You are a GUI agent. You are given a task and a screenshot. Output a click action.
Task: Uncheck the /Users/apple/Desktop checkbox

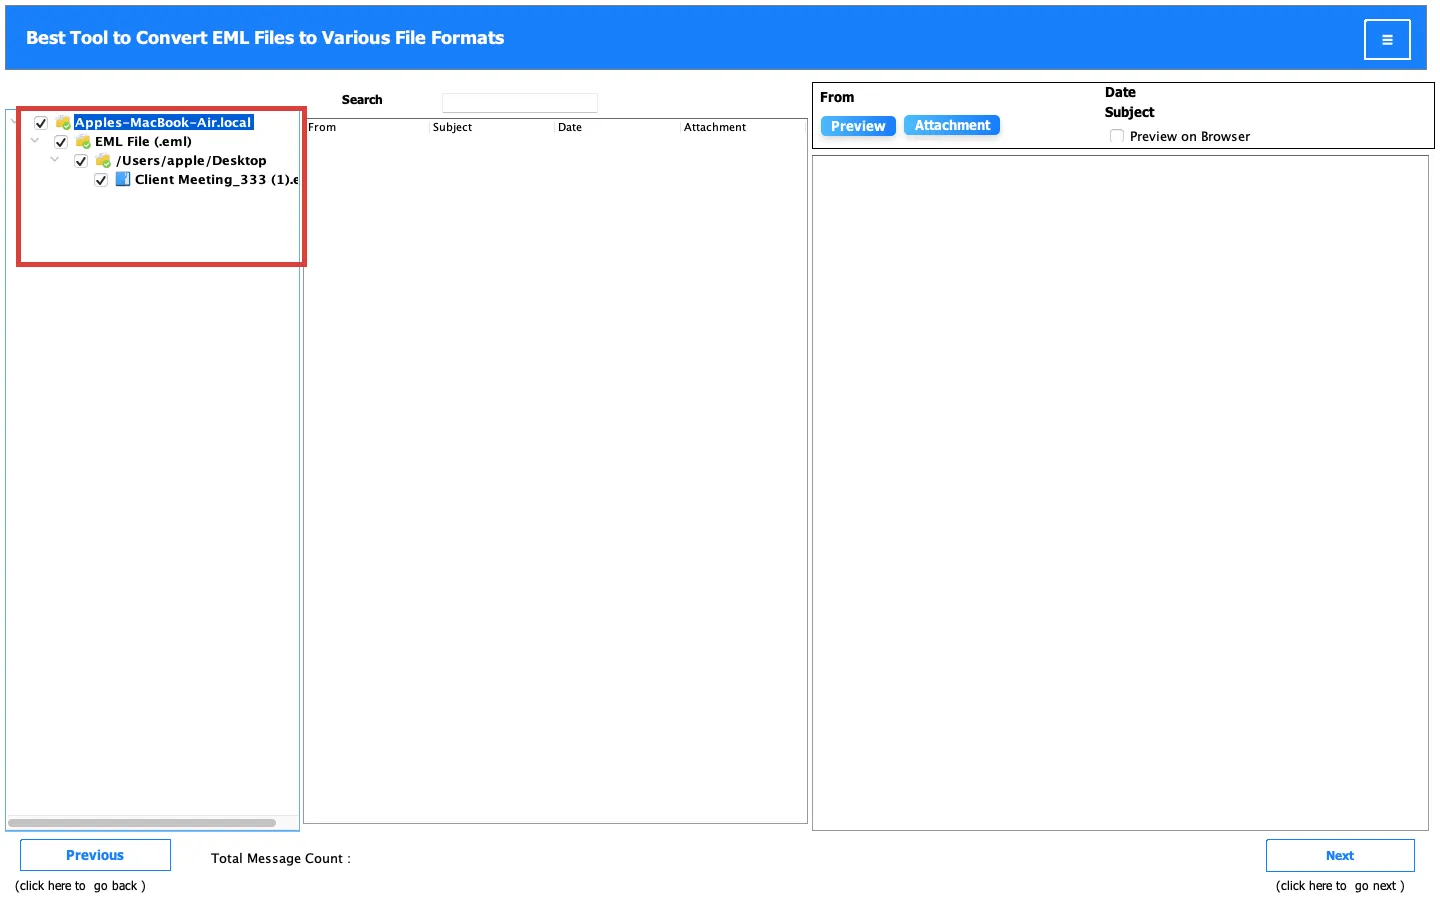click(81, 161)
